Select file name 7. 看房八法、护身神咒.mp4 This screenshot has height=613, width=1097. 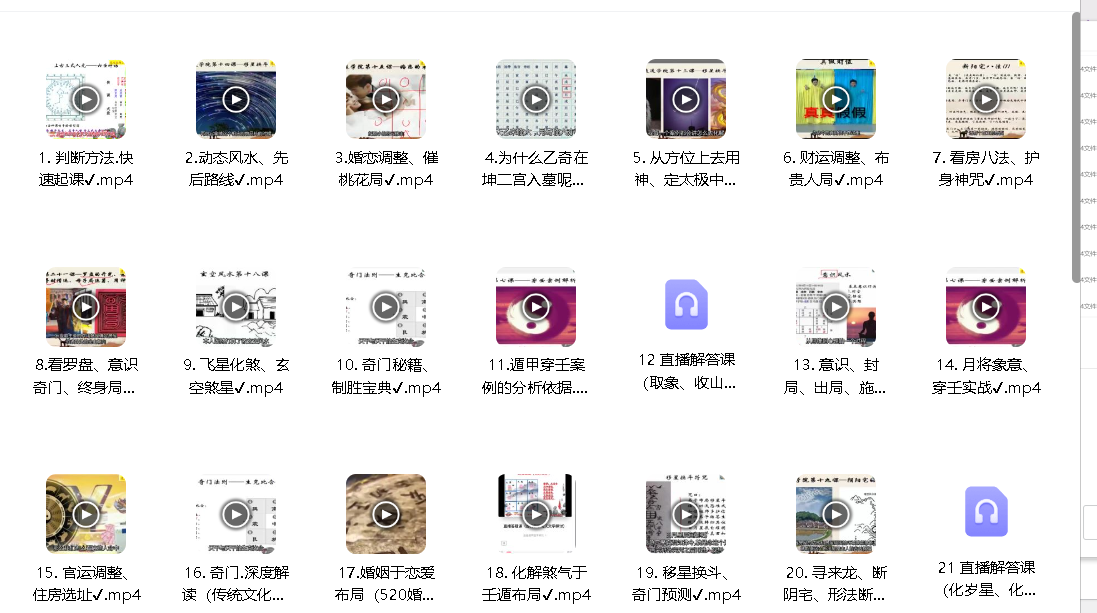986,169
